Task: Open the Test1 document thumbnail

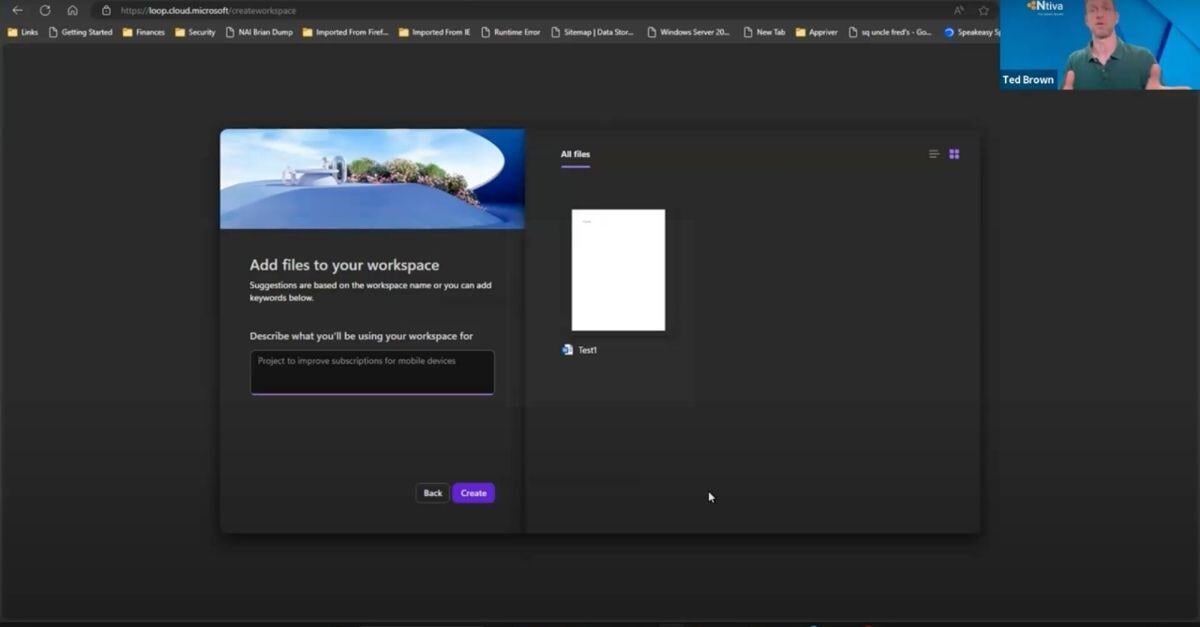Action: tap(617, 269)
